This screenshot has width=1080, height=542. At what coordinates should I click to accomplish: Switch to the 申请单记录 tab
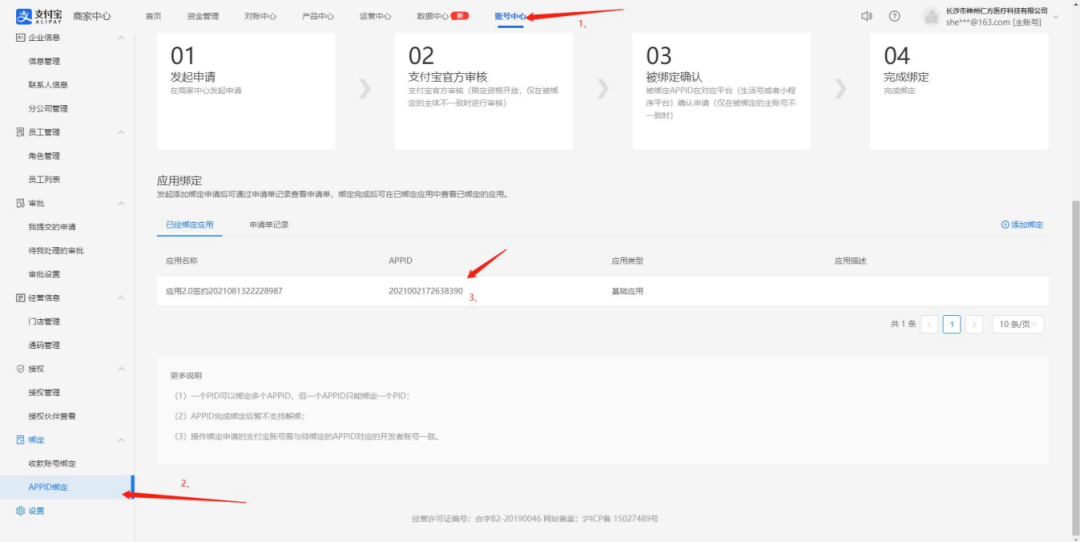pyautogui.click(x=269, y=225)
